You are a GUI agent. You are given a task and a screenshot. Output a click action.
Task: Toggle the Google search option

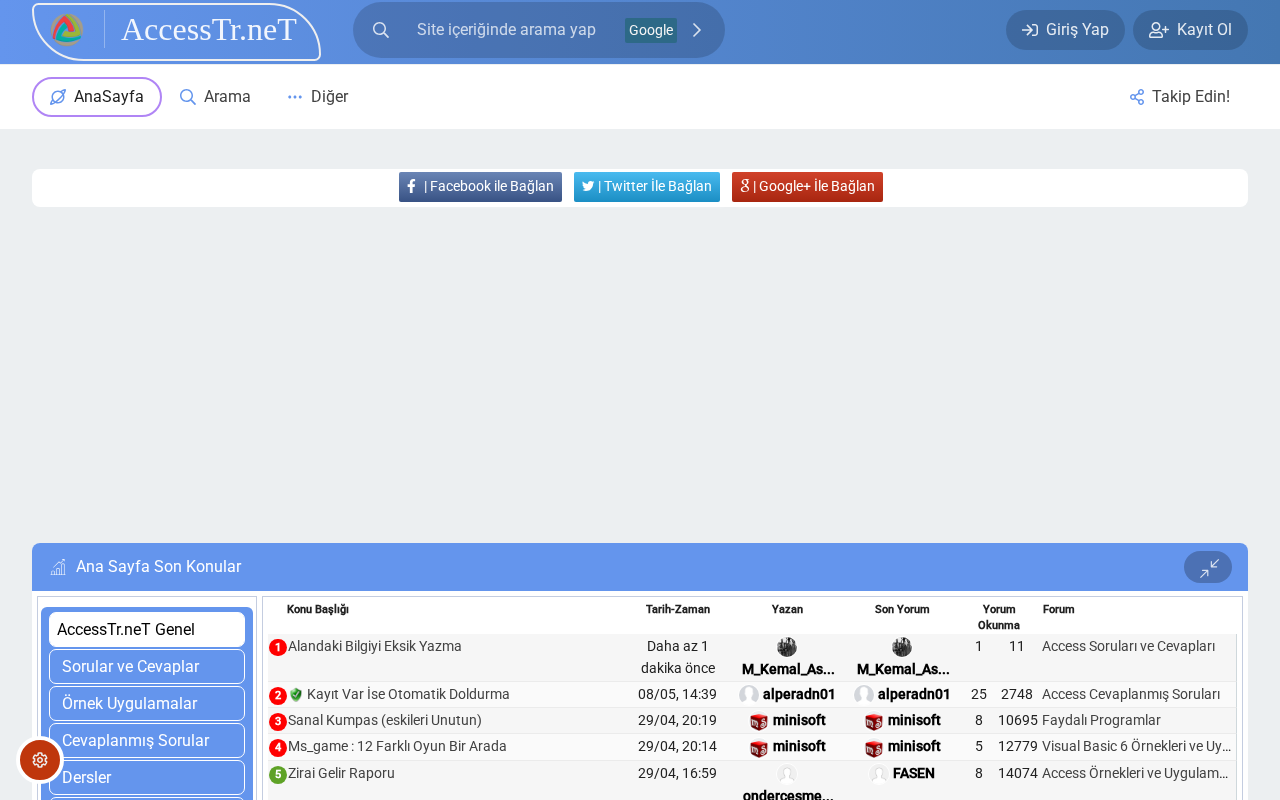(651, 30)
